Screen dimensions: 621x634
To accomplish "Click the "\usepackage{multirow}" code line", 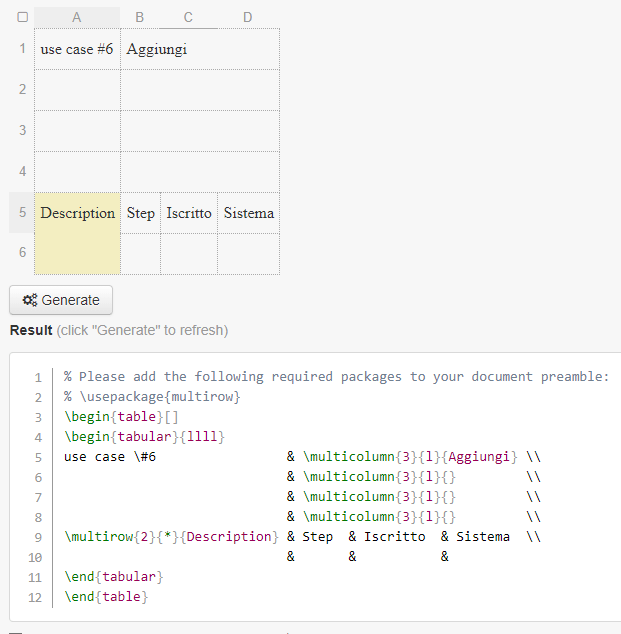I will click(x=152, y=397).
